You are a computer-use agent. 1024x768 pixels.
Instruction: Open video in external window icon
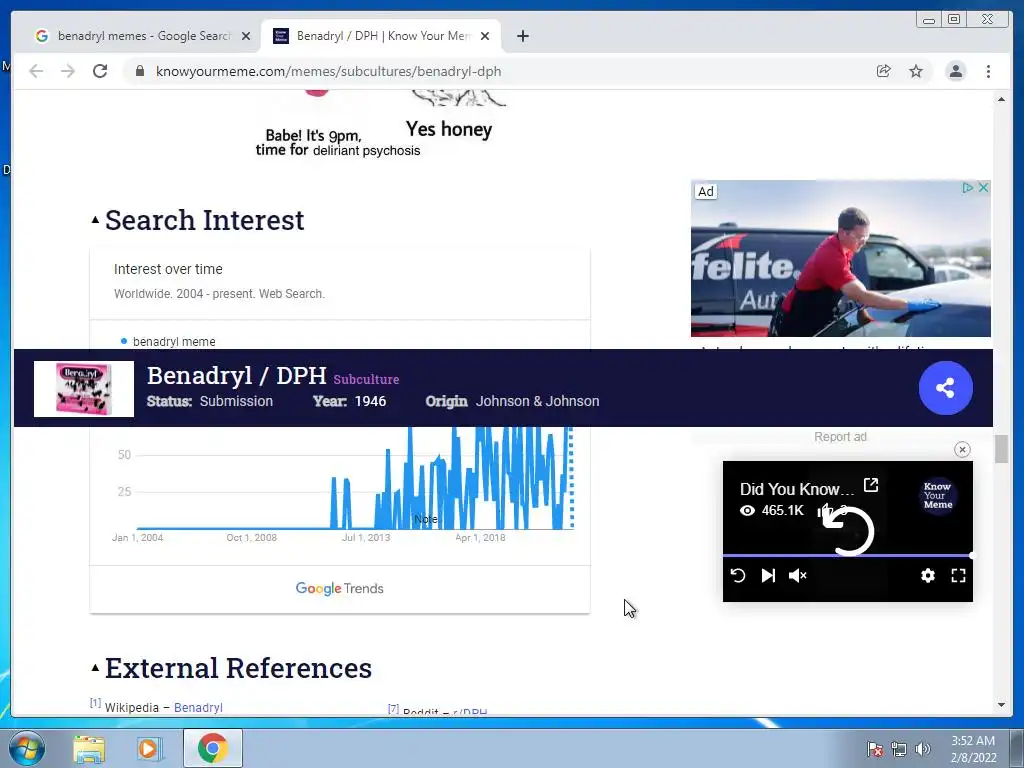tap(871, 485)
